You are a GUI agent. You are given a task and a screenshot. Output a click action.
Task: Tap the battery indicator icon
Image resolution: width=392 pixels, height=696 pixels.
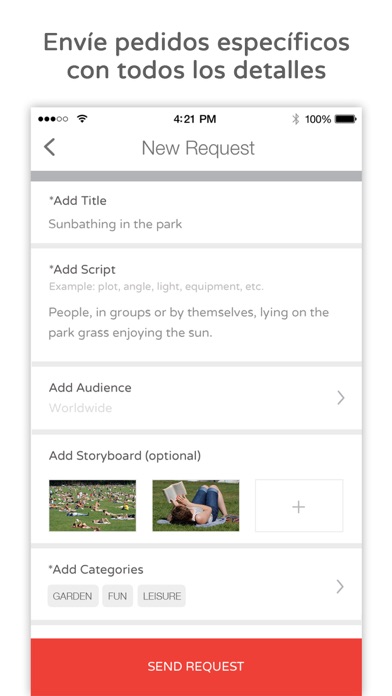[x=345, y=119]
